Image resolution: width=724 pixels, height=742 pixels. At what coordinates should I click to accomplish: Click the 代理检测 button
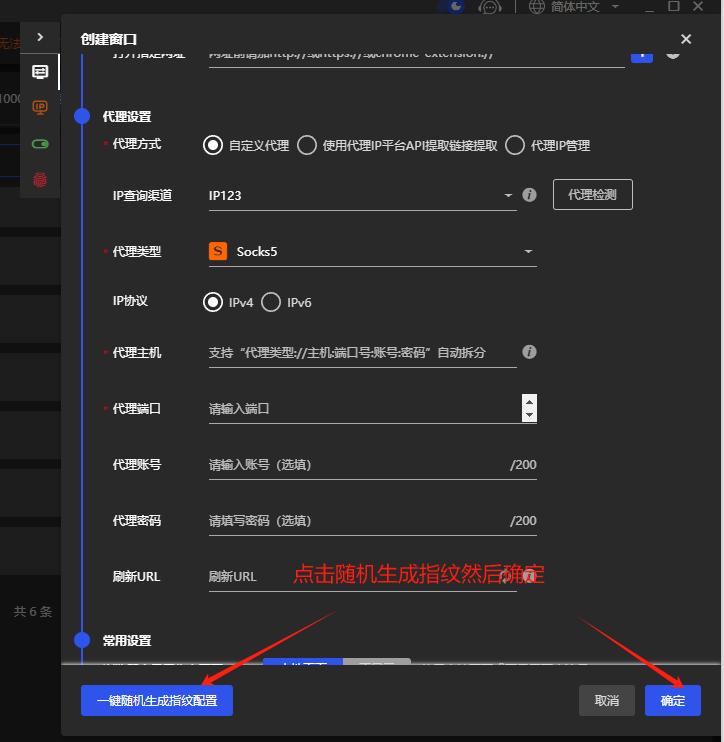(x=592, y=194)
